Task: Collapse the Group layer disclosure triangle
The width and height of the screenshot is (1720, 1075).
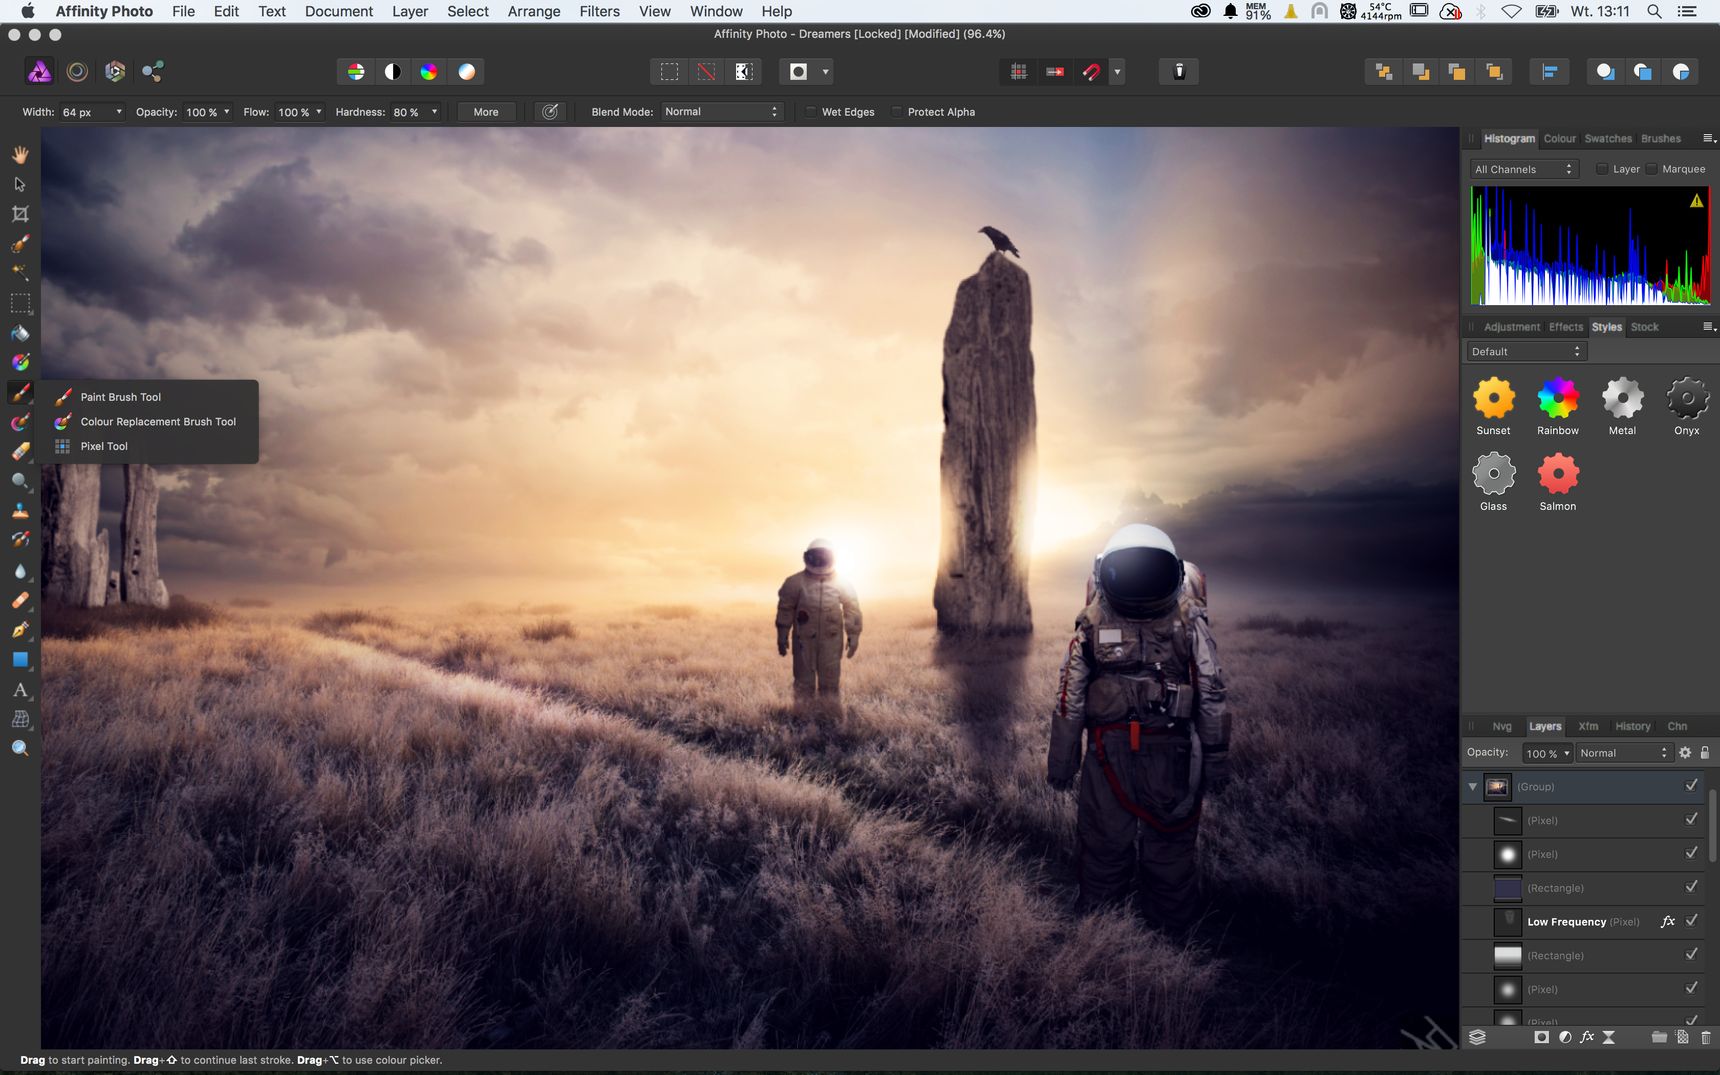Action: 1472,787
